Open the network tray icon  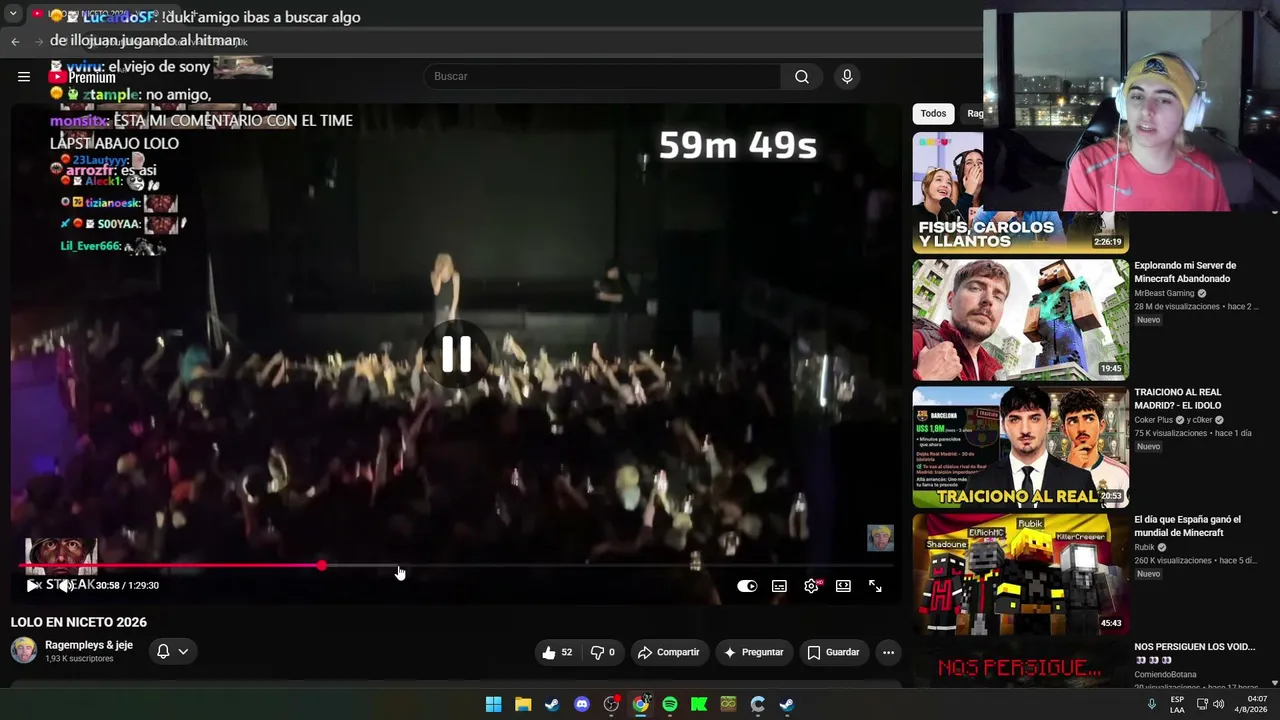pos(1201,704)
